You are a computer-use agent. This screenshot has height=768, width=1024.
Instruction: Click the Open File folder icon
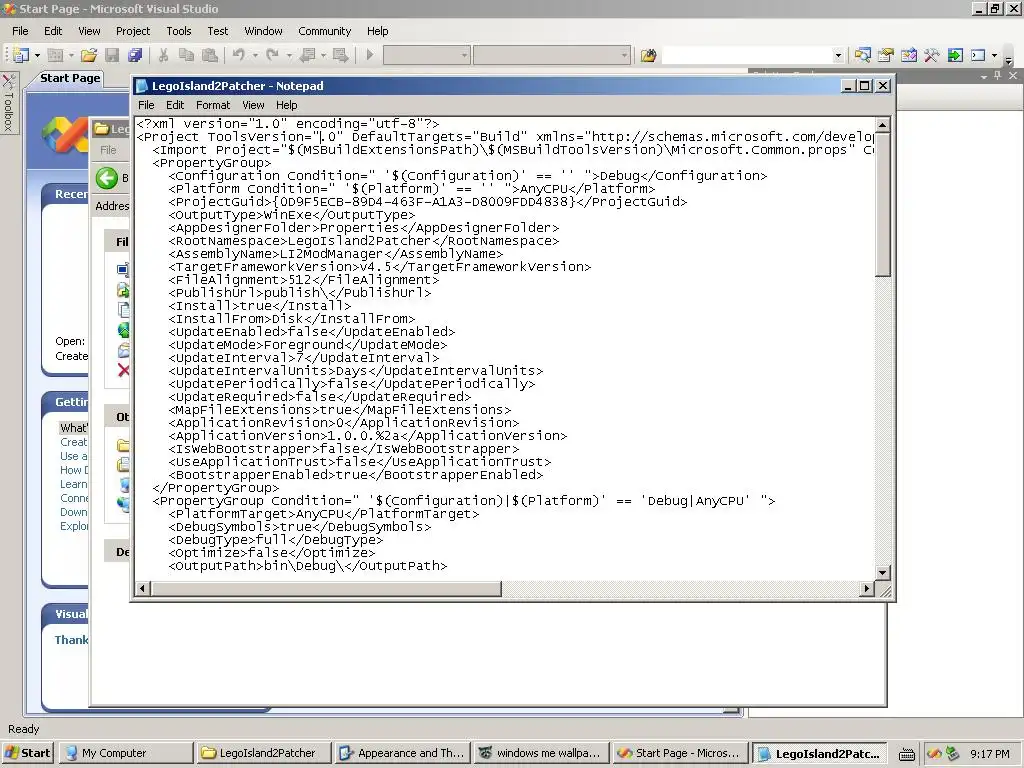[89, 56]
